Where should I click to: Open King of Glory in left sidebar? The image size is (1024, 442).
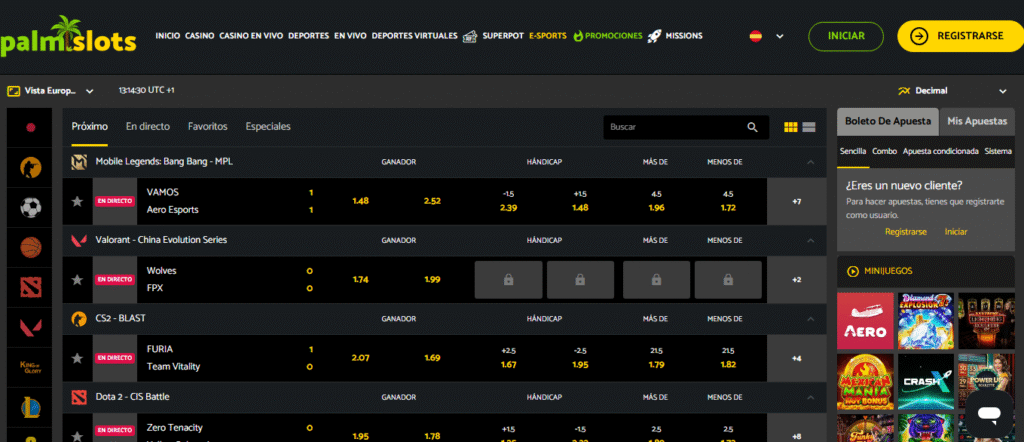point(30,367)
